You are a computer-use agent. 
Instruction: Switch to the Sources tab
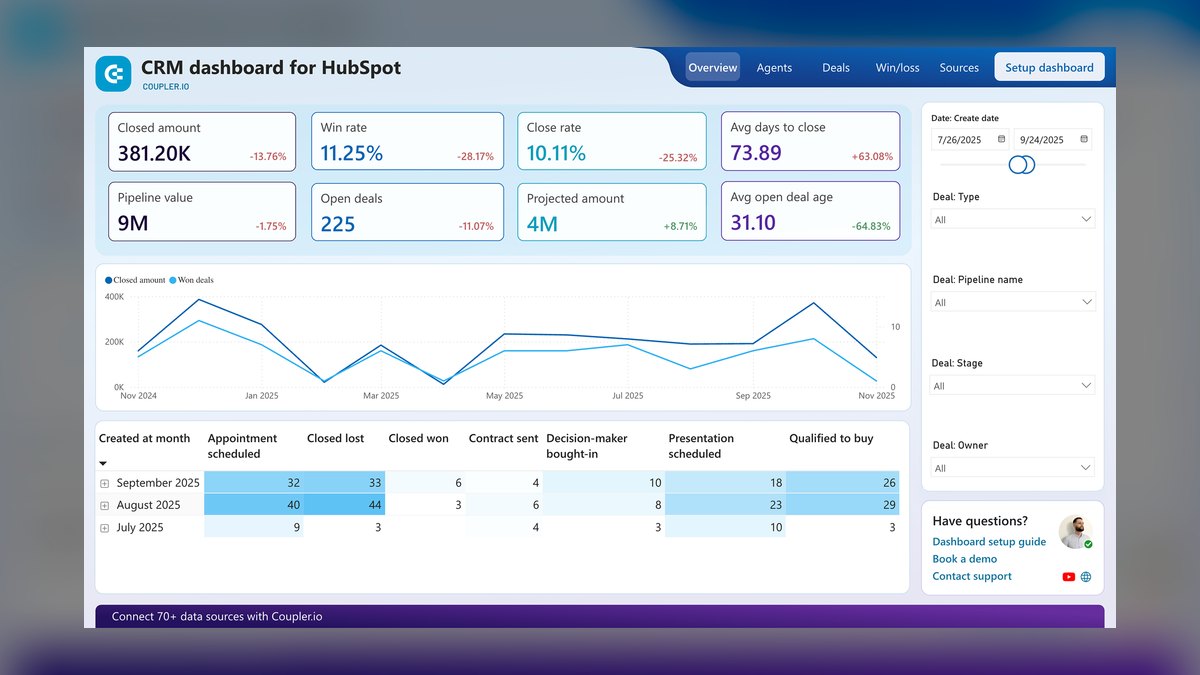(959, 67)
